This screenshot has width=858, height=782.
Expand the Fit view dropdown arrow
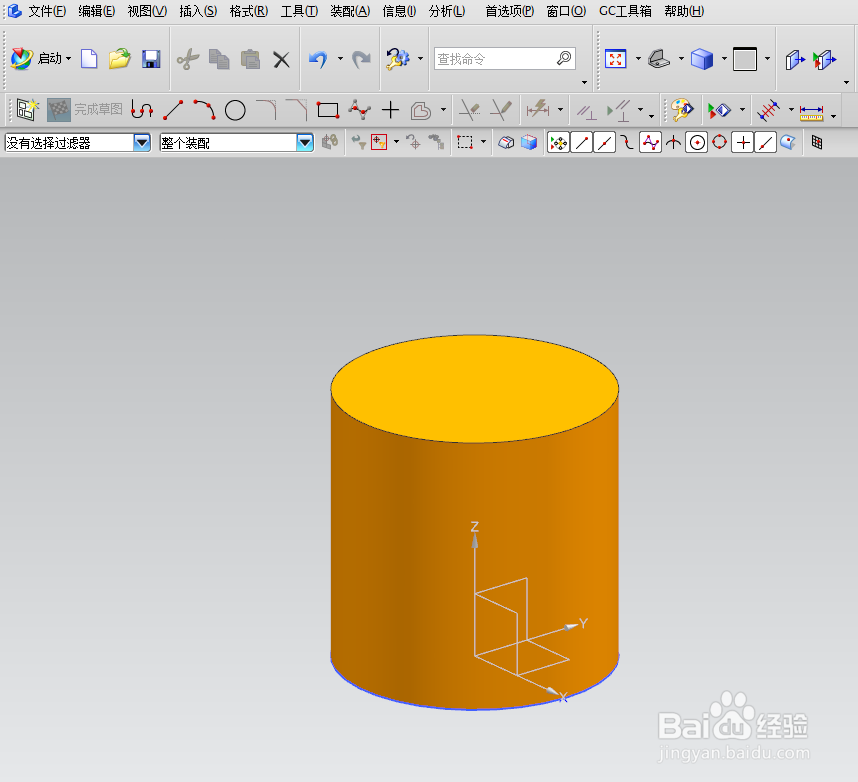pos(637,59)
